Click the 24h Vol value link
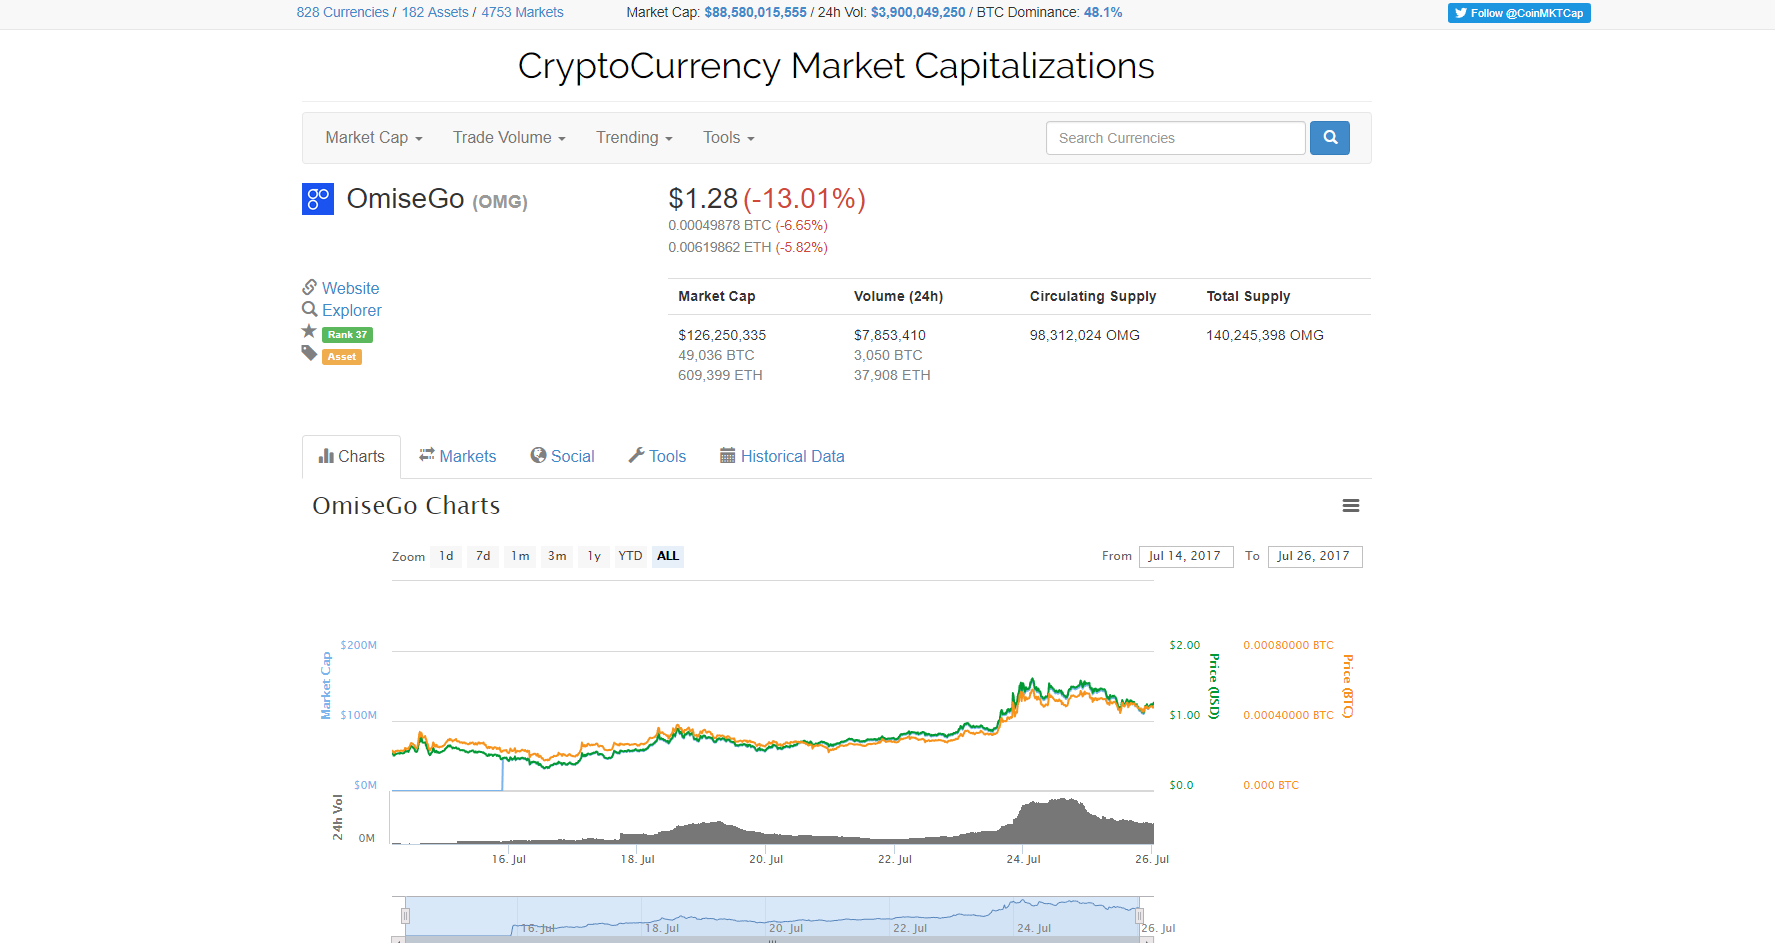This screenshot has width=1775, height=943. pos(918,12)
